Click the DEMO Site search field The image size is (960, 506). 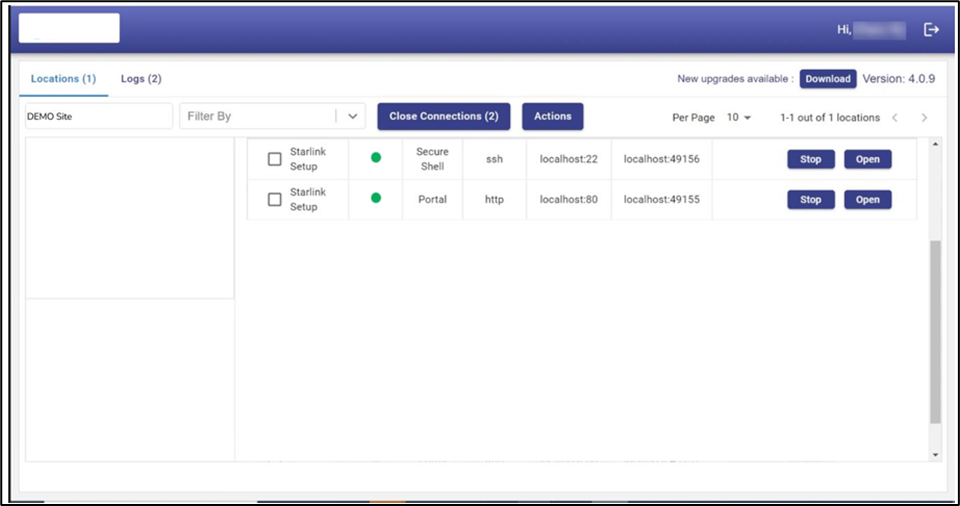point(98,116)
